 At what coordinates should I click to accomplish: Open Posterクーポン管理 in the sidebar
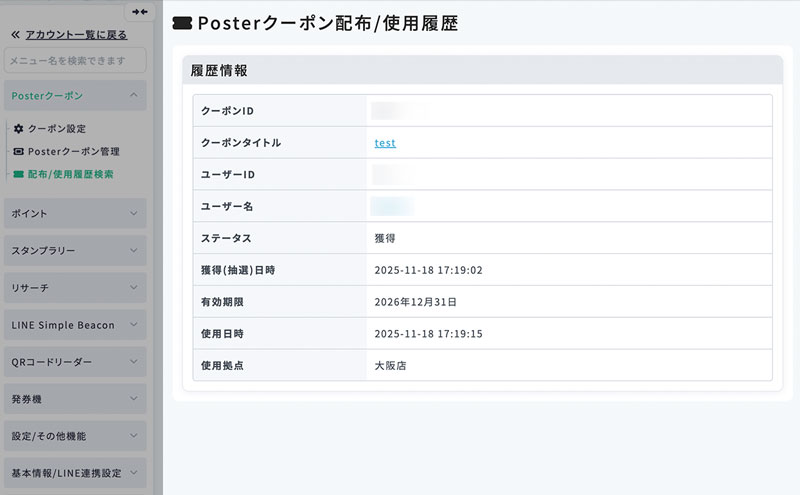point(73,151)
